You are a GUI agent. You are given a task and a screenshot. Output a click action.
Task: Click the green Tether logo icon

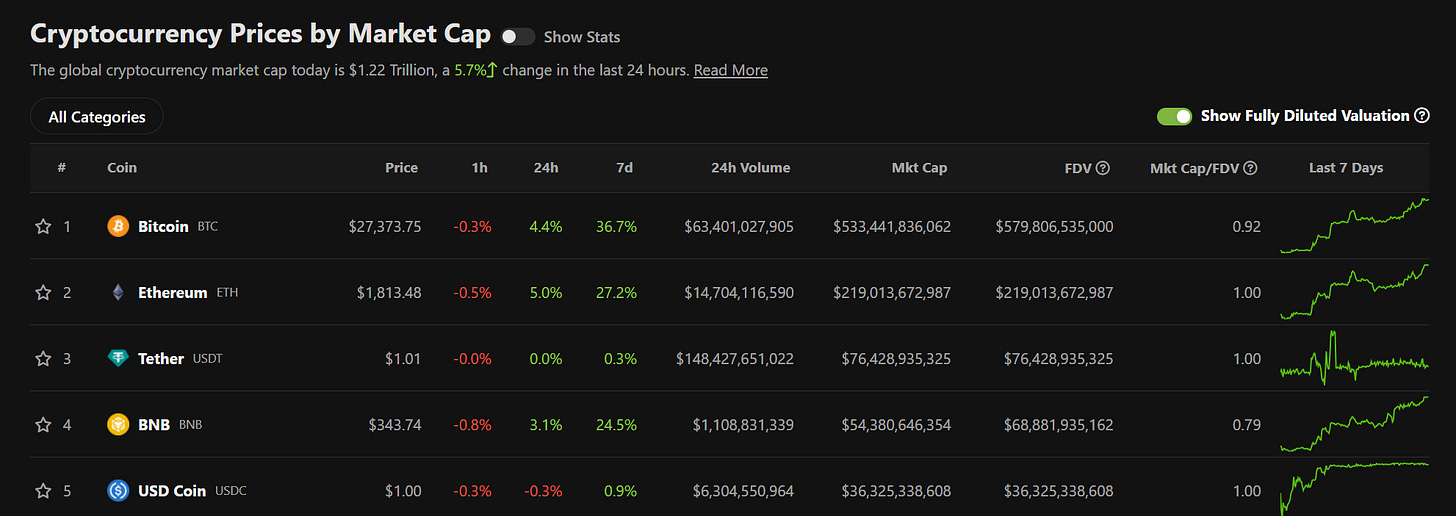pyautogui.click(x=118, y=359)
